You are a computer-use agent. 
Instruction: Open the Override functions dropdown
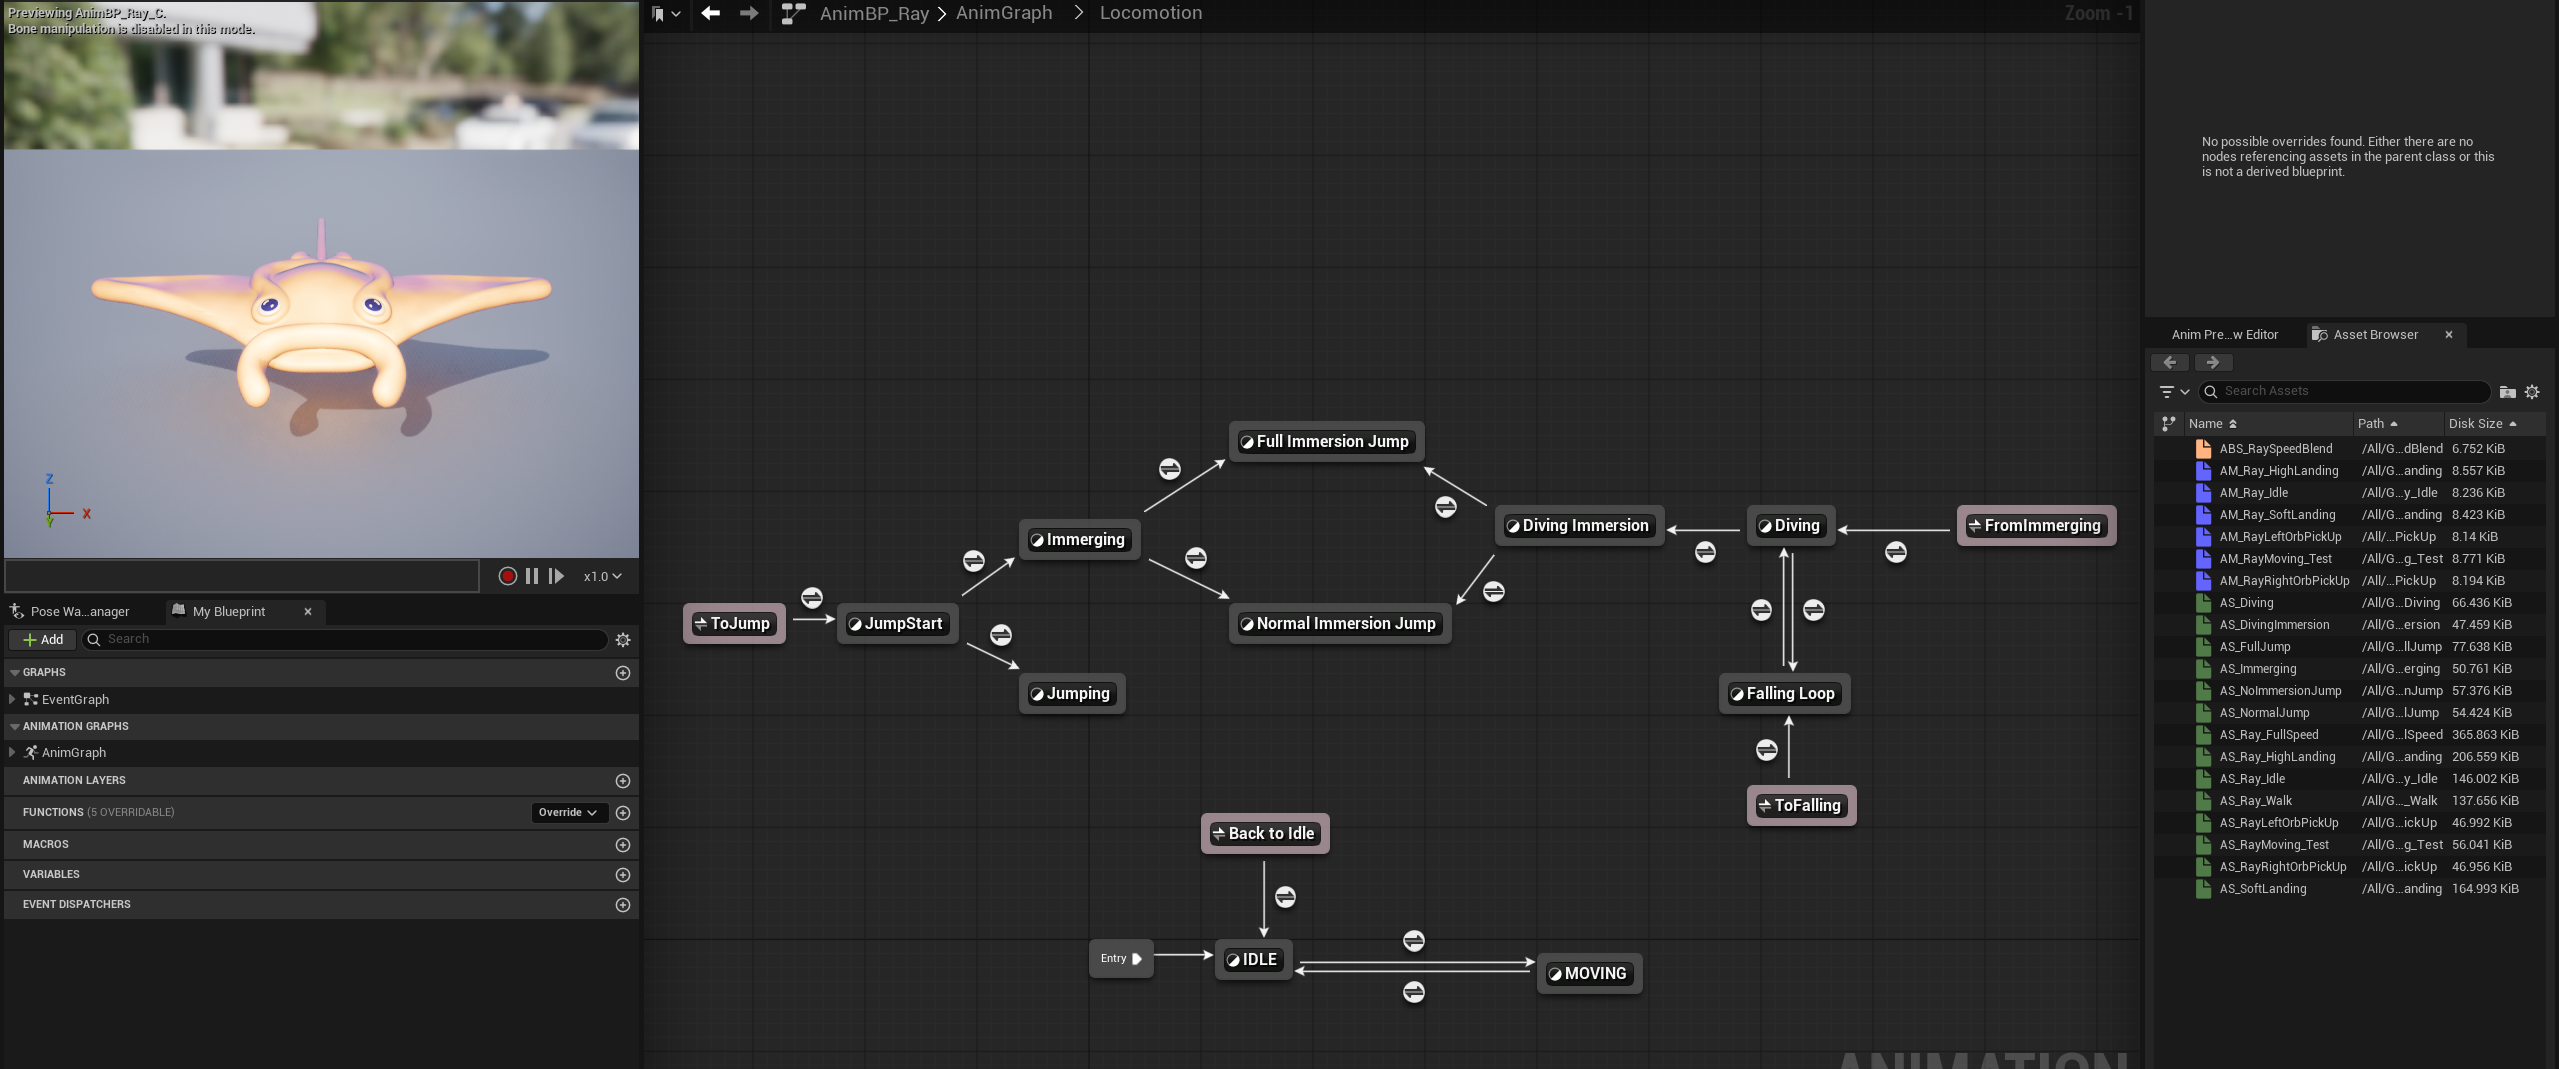point(568,813)
